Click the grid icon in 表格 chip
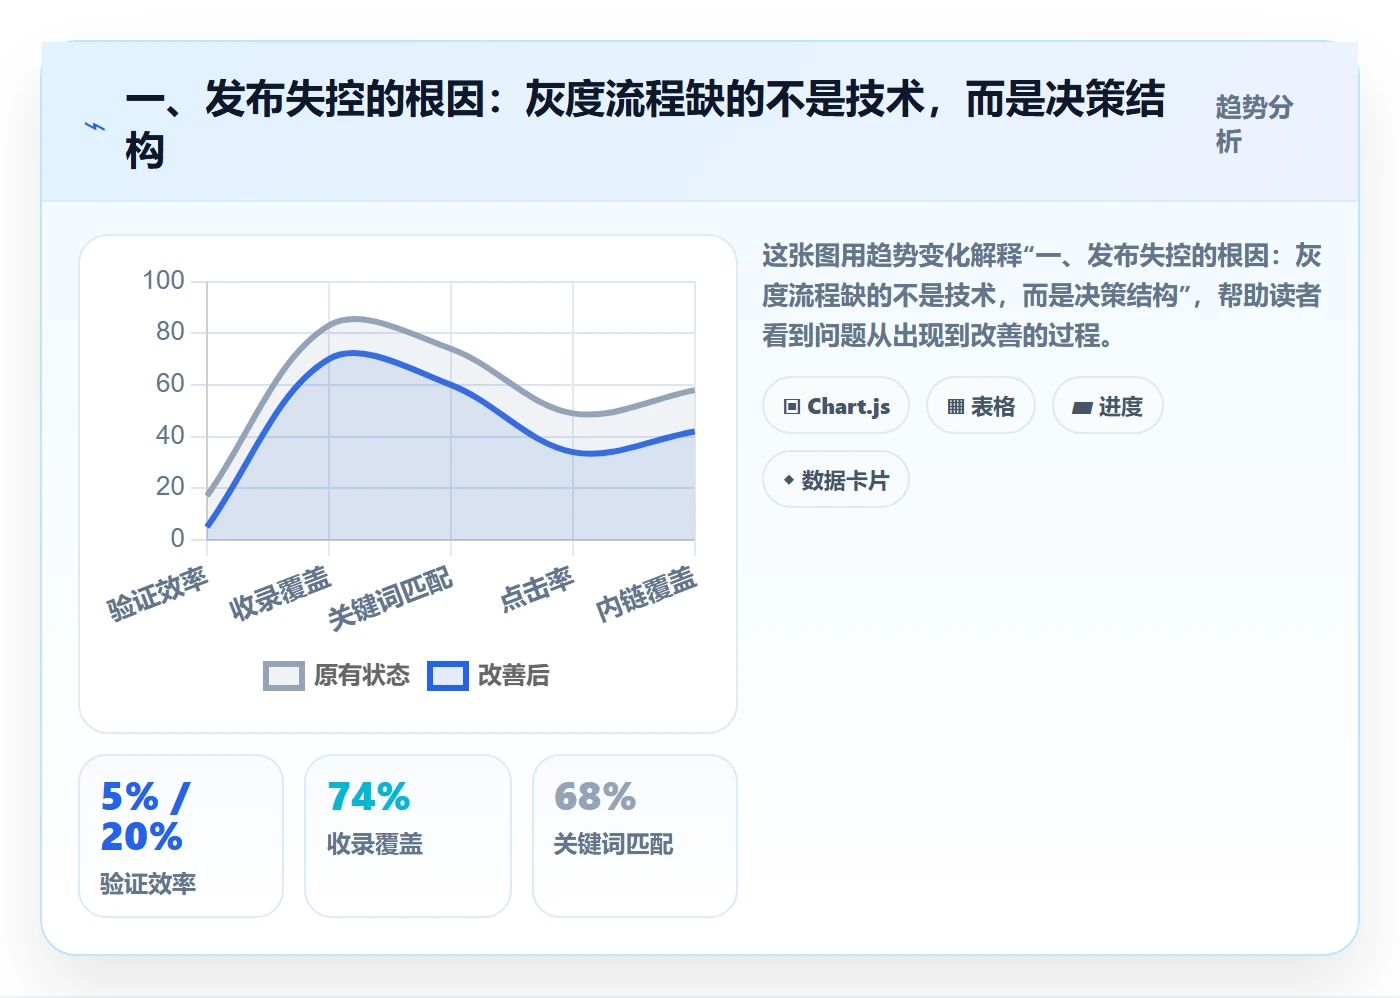This screenshot has width=1400, height=998. 956,407
